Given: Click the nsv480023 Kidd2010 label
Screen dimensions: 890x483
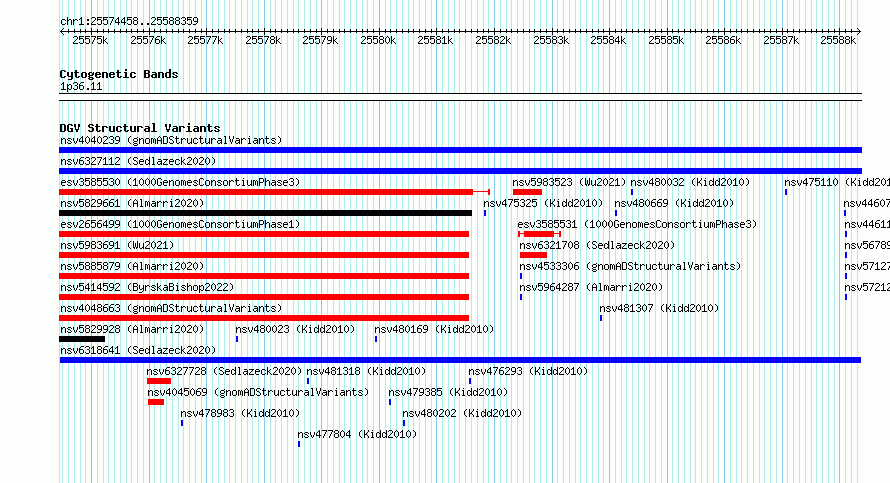Looking at the screenshot, I should point(295,329).
